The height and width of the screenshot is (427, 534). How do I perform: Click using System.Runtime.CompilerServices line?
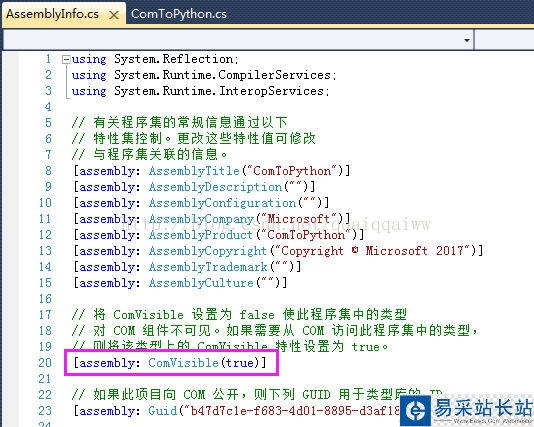point(204,75)
